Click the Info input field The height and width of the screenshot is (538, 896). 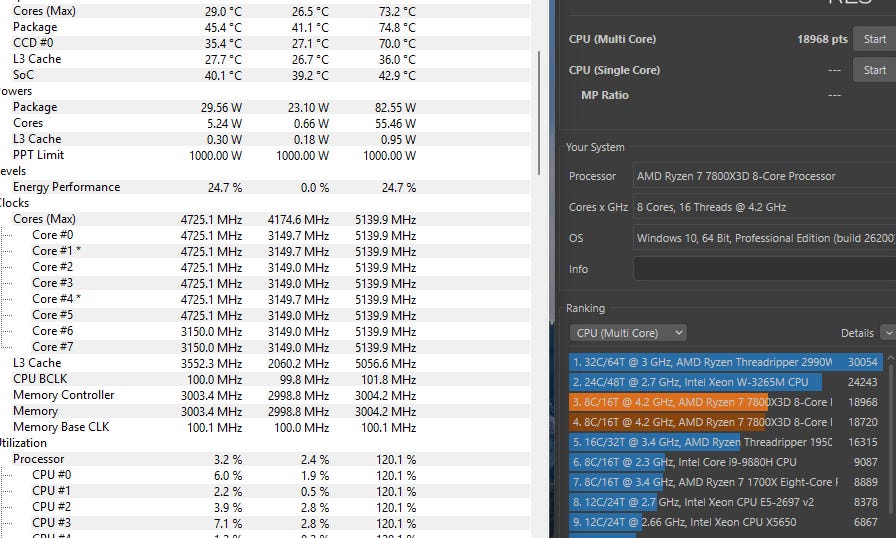(765, 268)
